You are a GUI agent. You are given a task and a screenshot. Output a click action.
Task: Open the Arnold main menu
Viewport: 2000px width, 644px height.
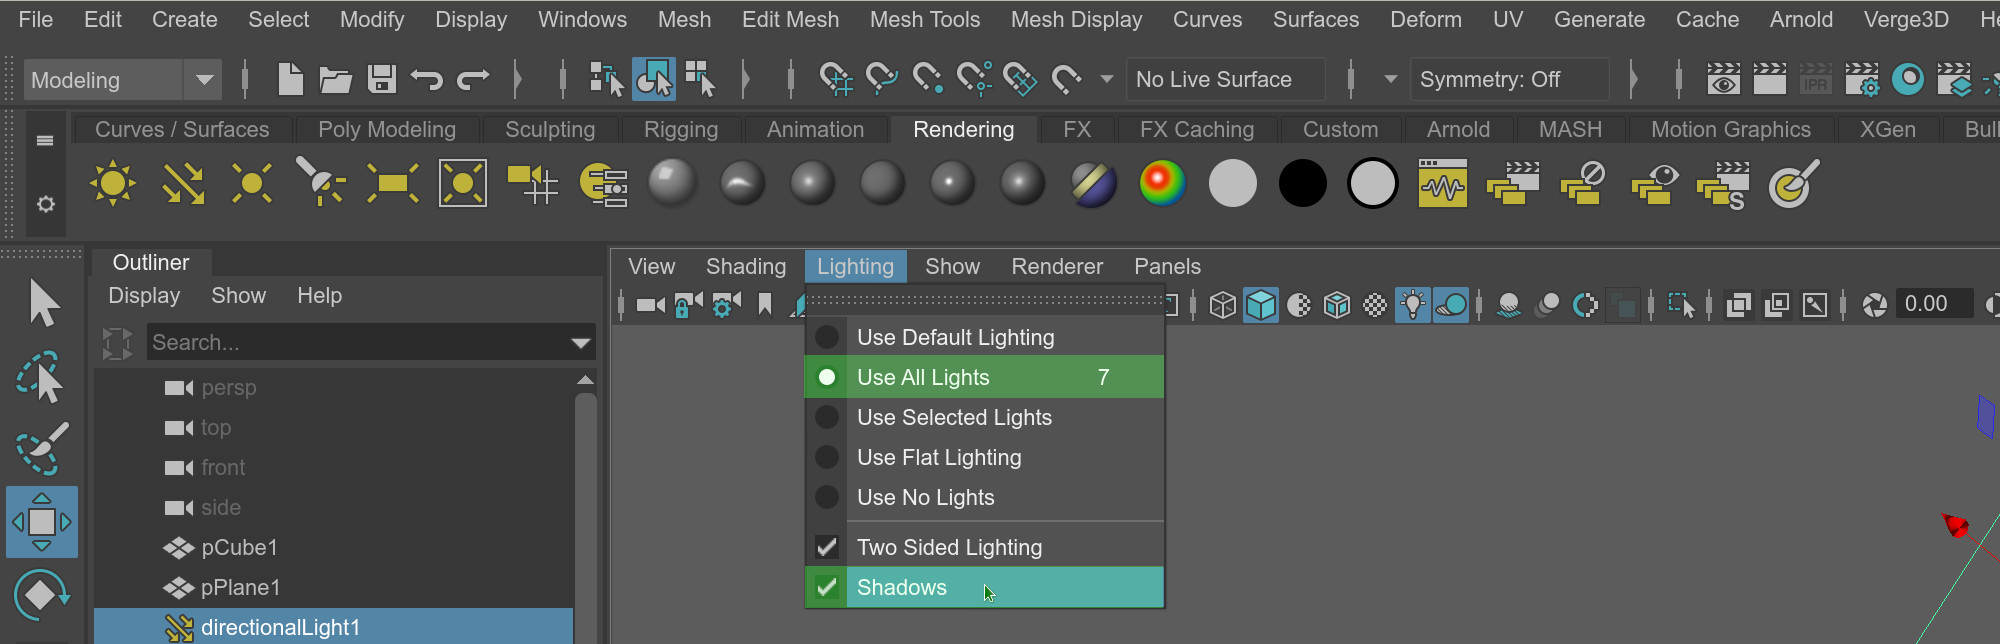tap(1801, 19)
